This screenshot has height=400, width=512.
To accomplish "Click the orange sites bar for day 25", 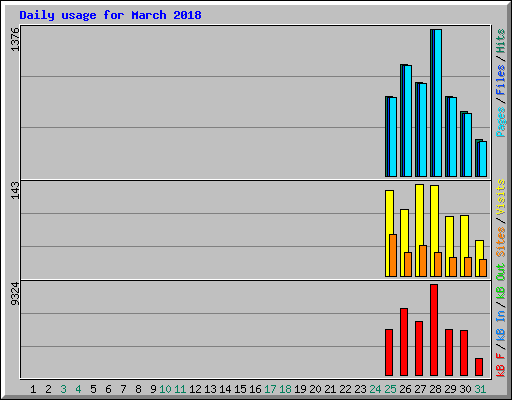I will tap(393, 256).
